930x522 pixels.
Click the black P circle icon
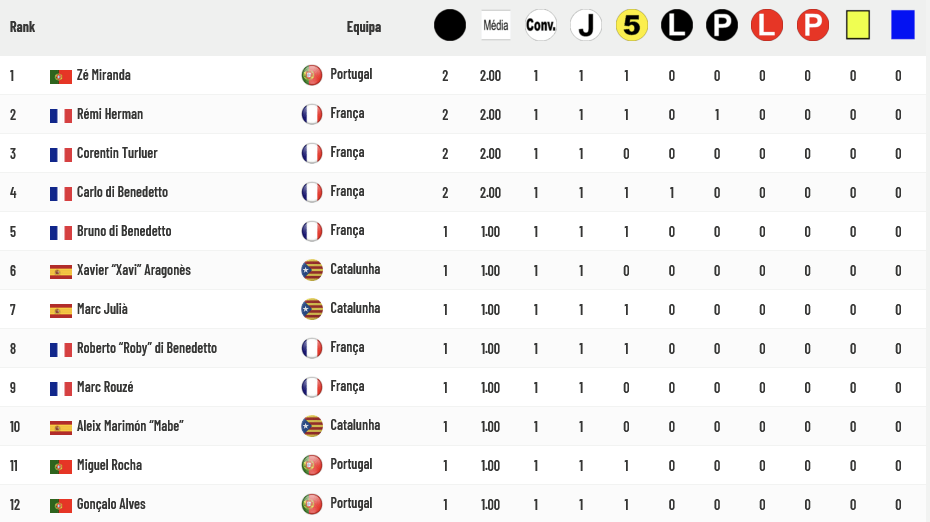tap(722, 26)
